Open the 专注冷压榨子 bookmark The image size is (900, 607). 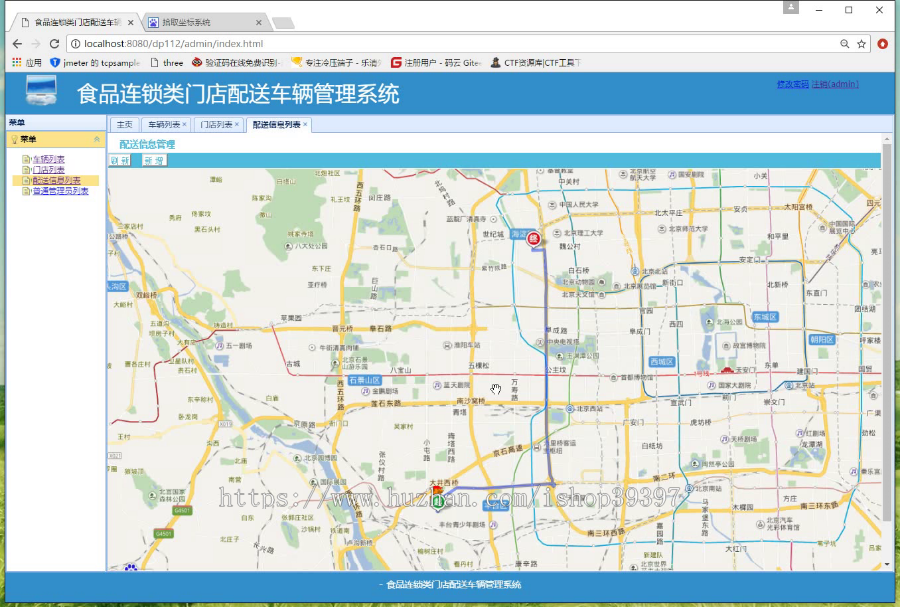(336, 63)
